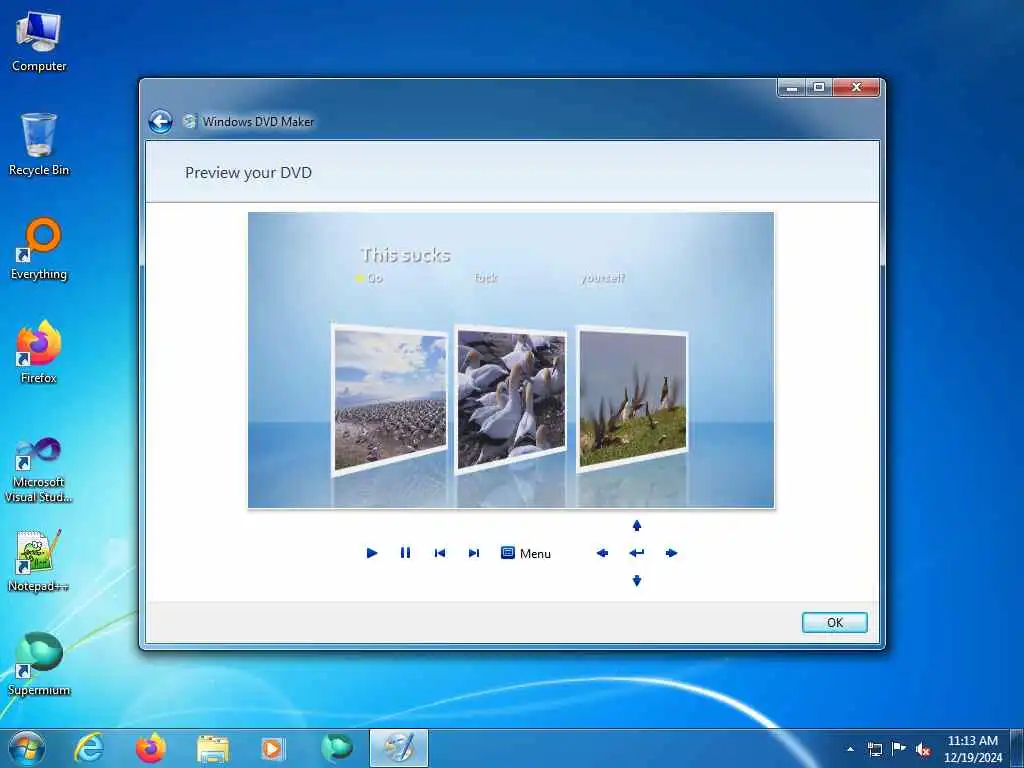Open the taskbar clock showing 11:13 AM
The width and height of the screenshot is (1024, 768).
972,749
